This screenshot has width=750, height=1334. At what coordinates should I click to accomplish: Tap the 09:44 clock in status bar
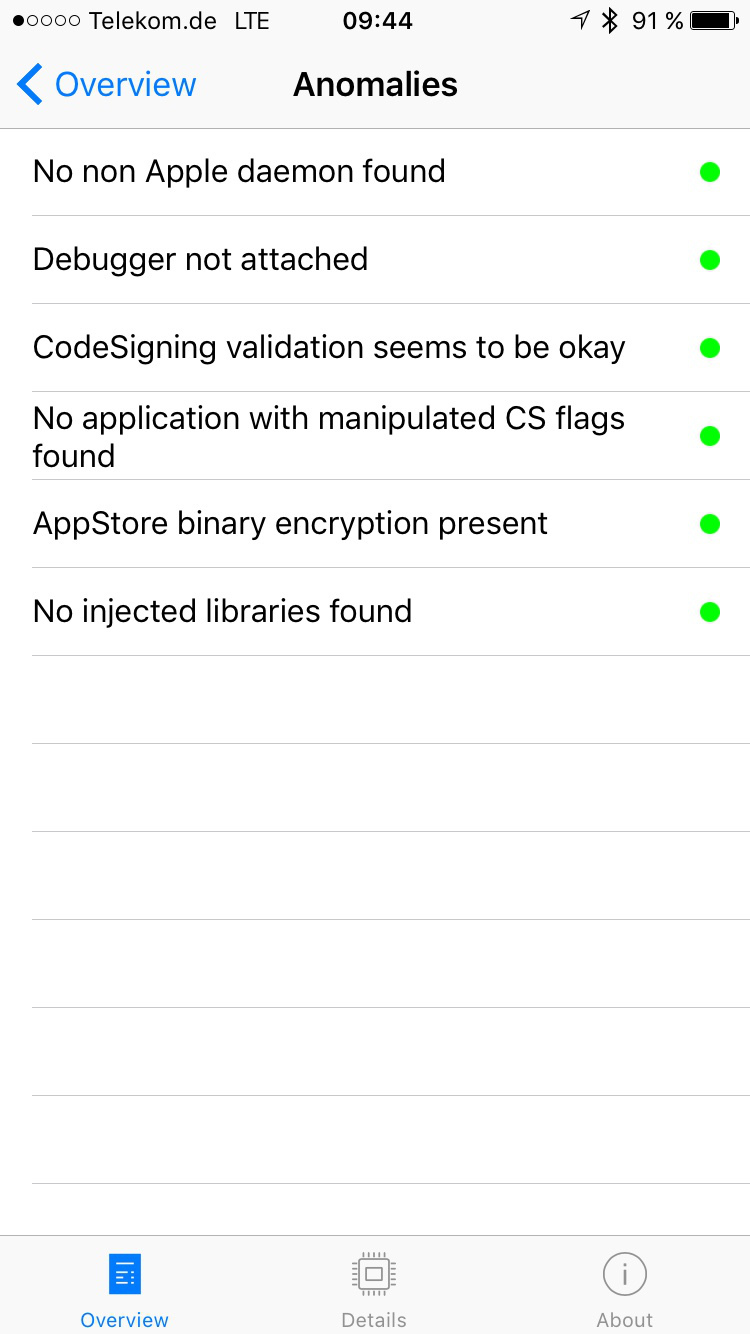(x=377, y=21)
